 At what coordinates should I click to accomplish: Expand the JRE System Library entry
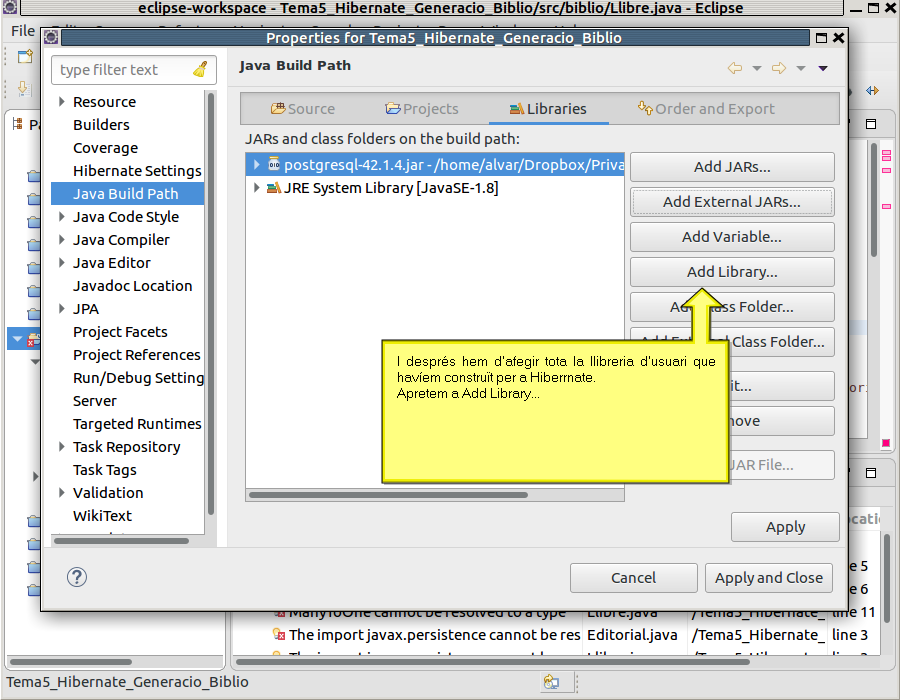[x=257, y=188]
